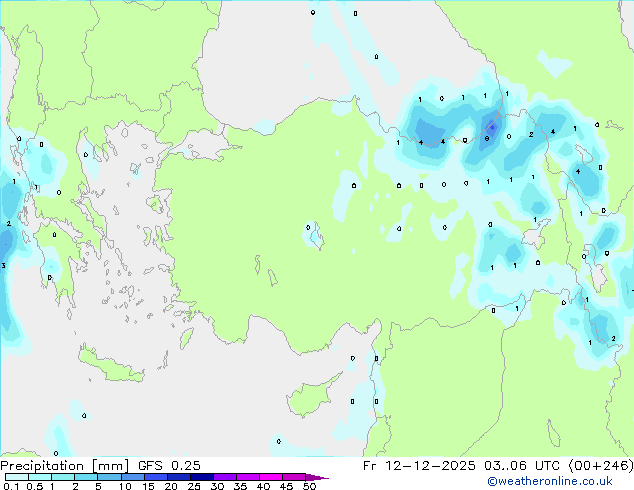This screenshot has height=490, width=634.
Task: Click the '50' legend scale label
Action: [x=309, y=486]
